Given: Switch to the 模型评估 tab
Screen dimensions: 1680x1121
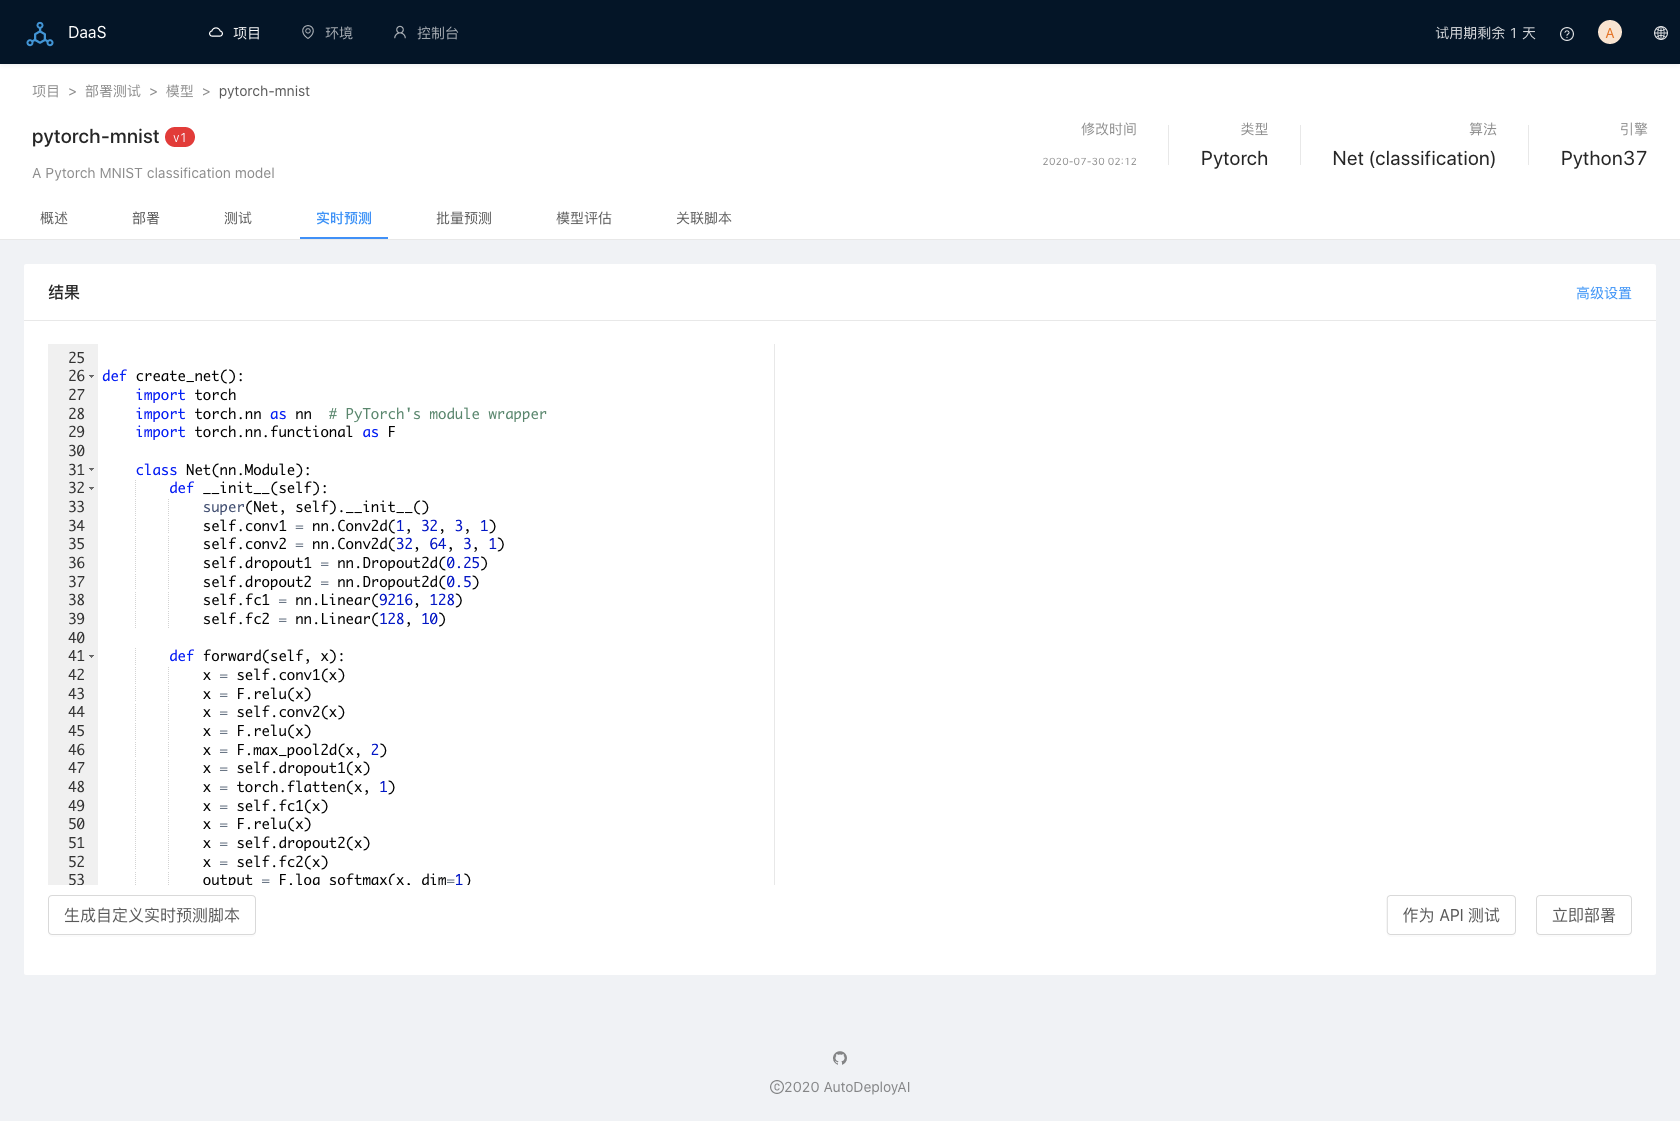Looking at the screenshot, I should (584, 218).
